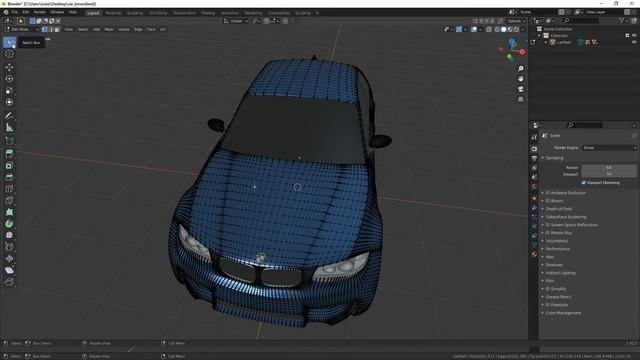Select the Transform tool
The image size is (640, 360).
pos(9,102)
